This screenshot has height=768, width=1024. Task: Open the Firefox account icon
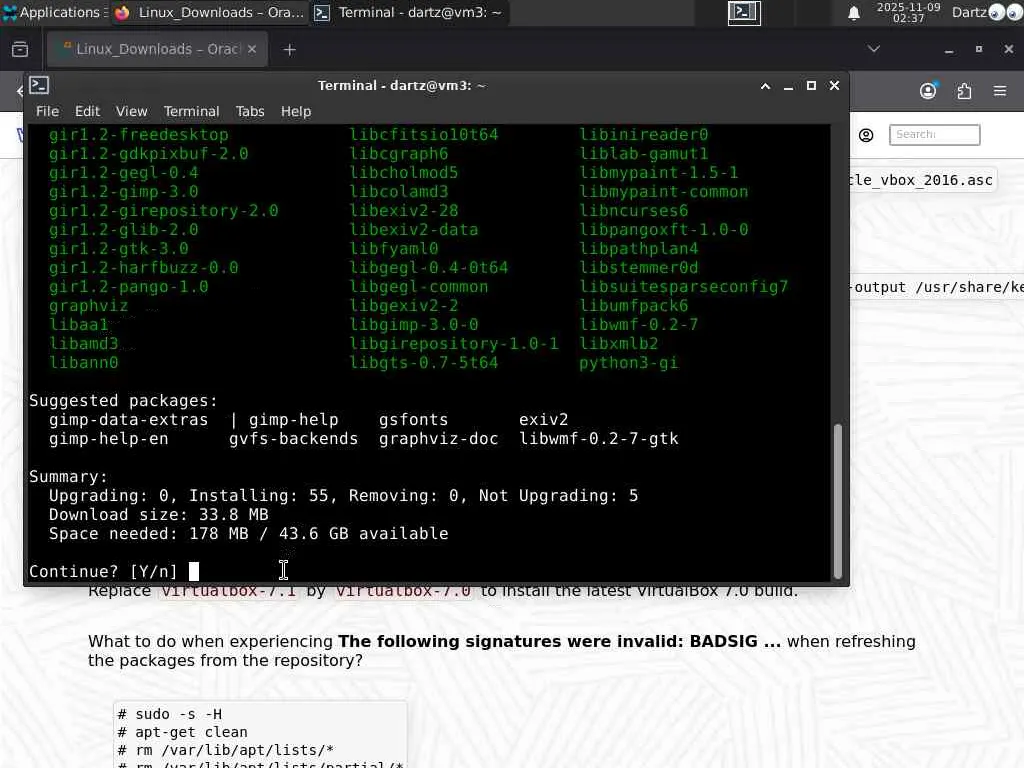pos(928,91)
